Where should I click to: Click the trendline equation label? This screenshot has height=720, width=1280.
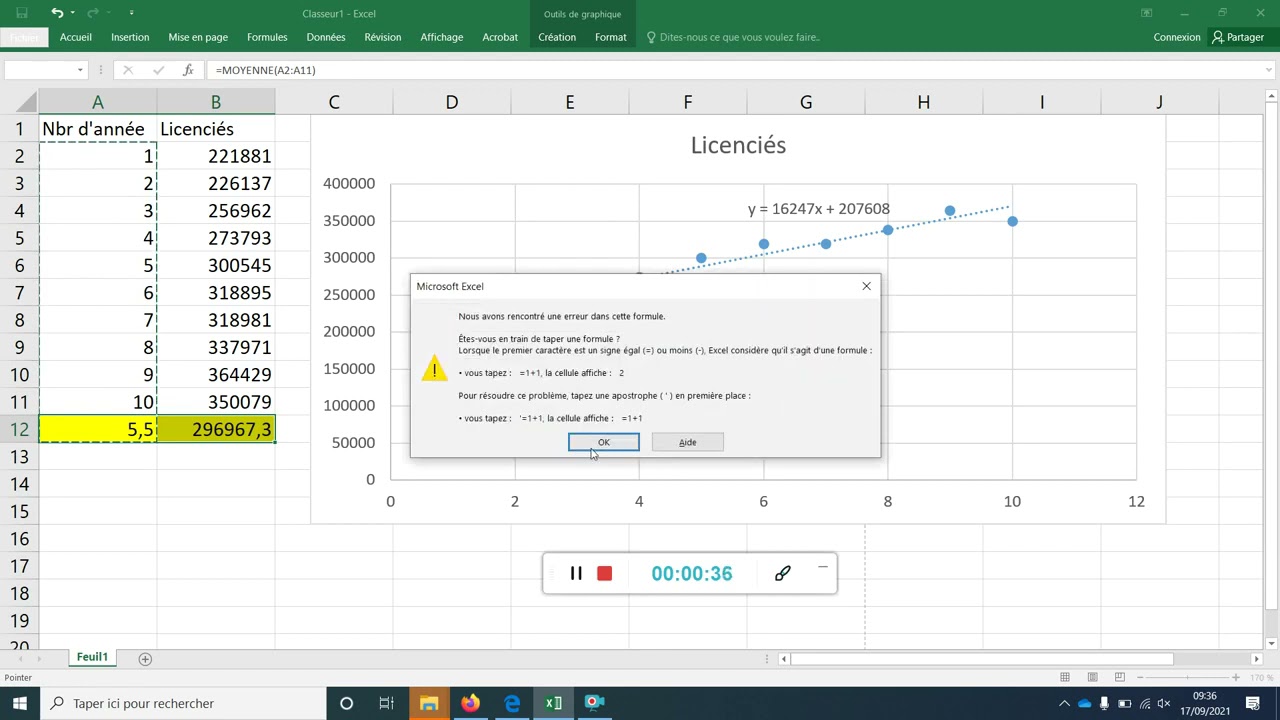[818, 209]
